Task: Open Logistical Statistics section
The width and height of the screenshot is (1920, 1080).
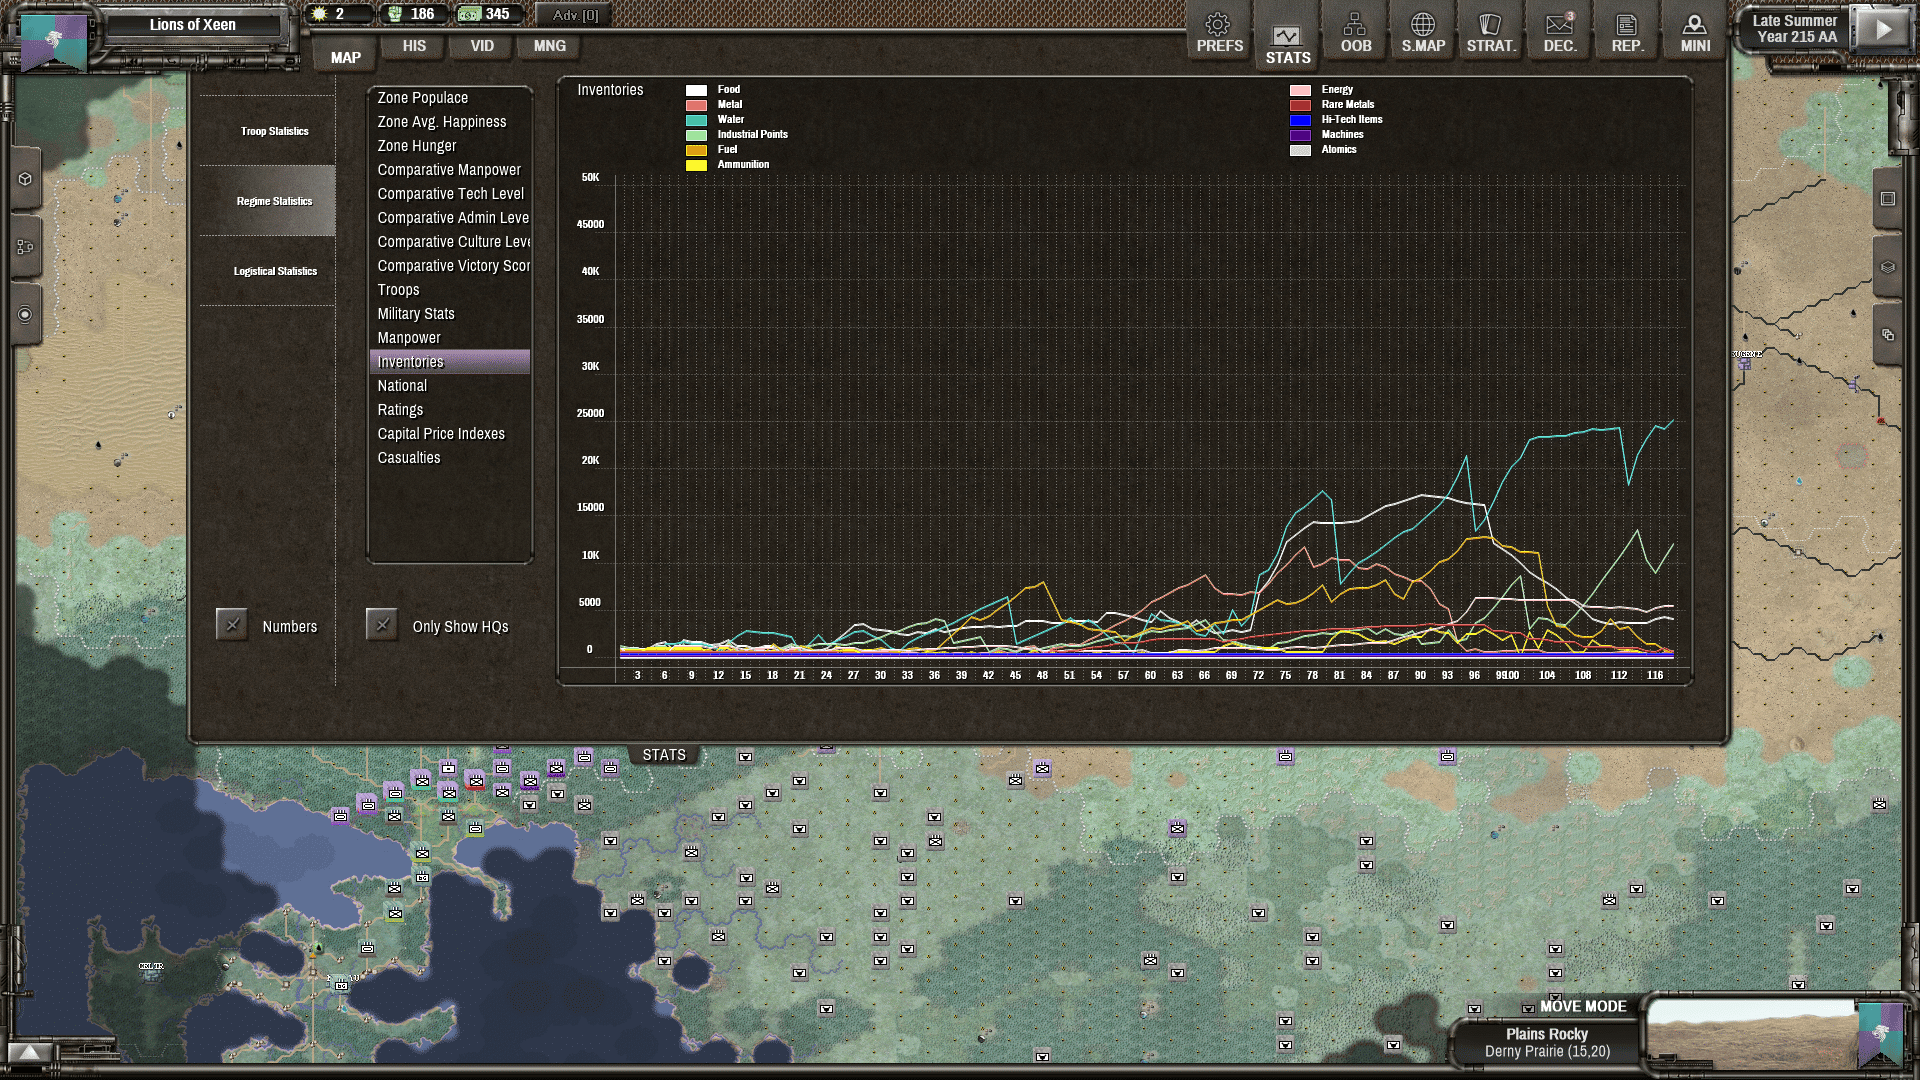Action: click(275, 271)
